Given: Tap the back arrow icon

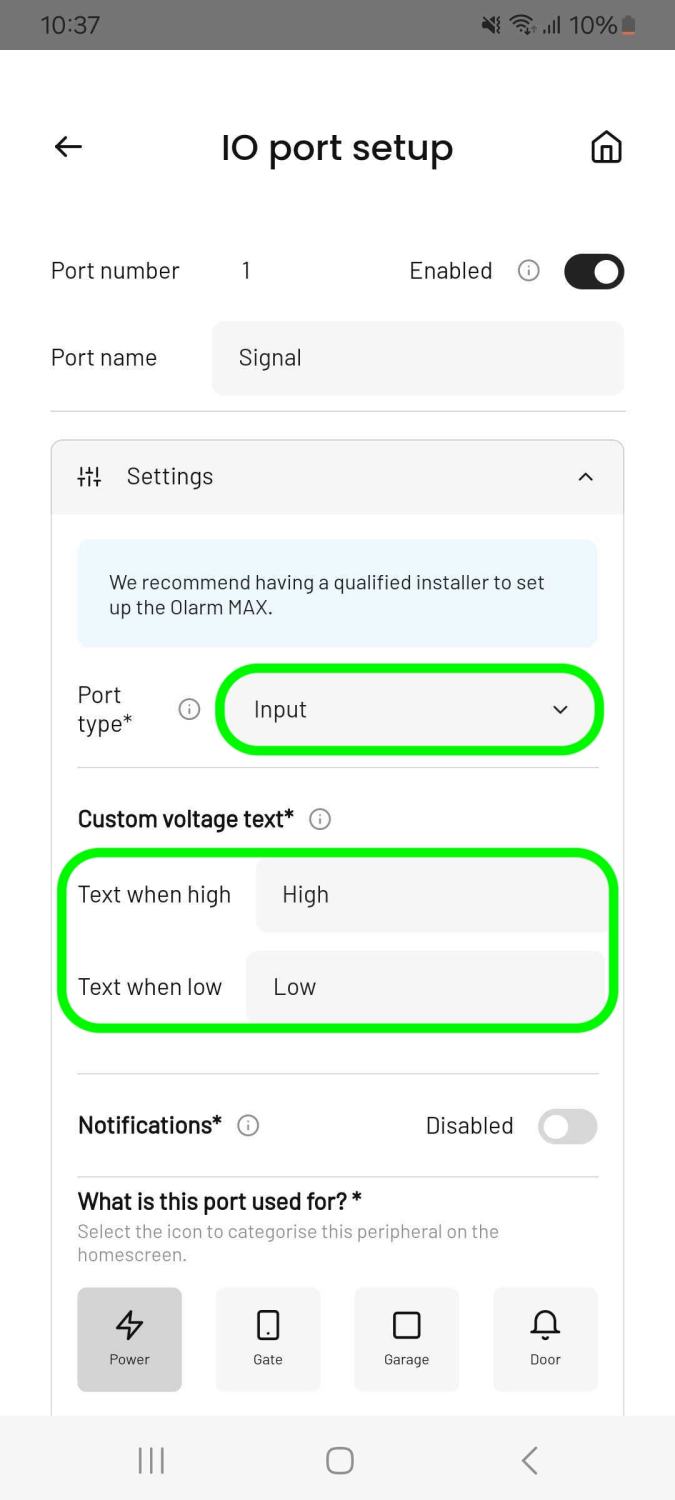Looking at the screenshot, I should 68,147.
